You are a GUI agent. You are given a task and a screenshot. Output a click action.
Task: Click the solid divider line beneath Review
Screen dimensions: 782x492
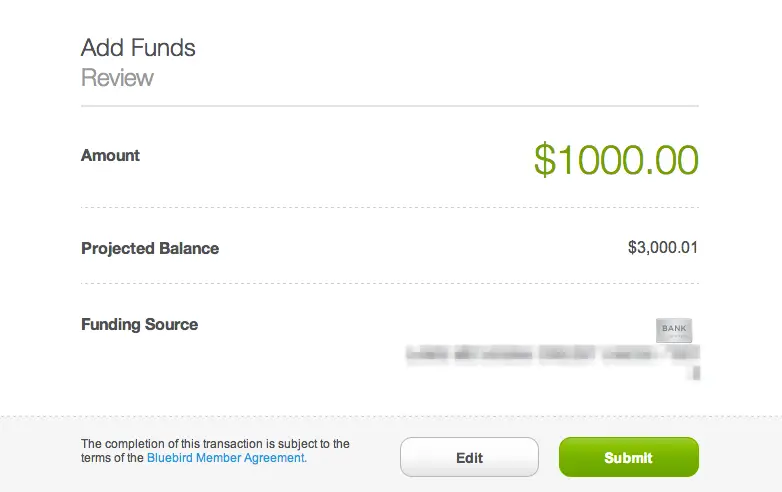[x=390, y=106]
